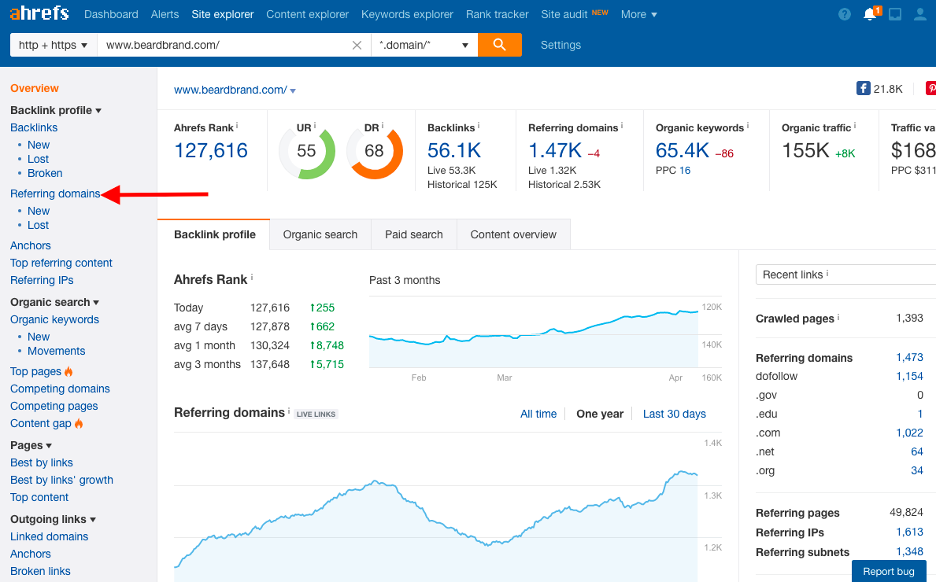
Task: Click the 1.47K Referring domains value
Action: tap(555, 150)
